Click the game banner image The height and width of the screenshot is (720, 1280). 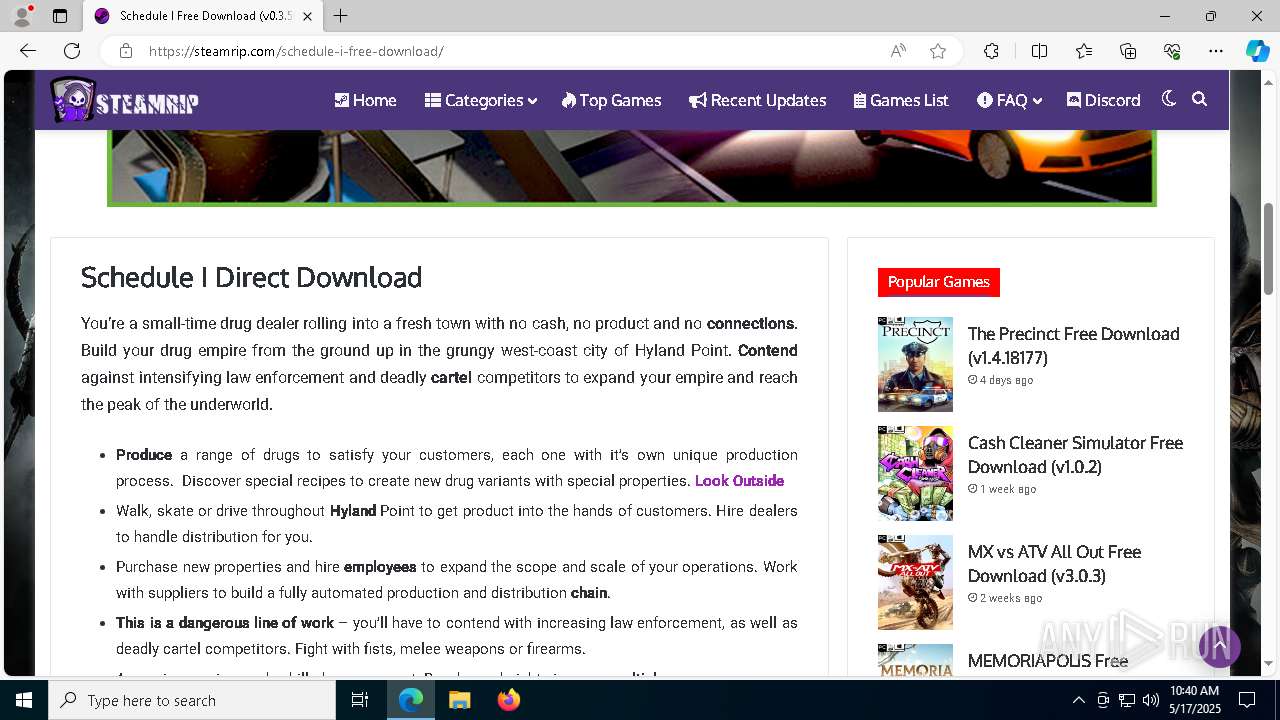point(632,167)
